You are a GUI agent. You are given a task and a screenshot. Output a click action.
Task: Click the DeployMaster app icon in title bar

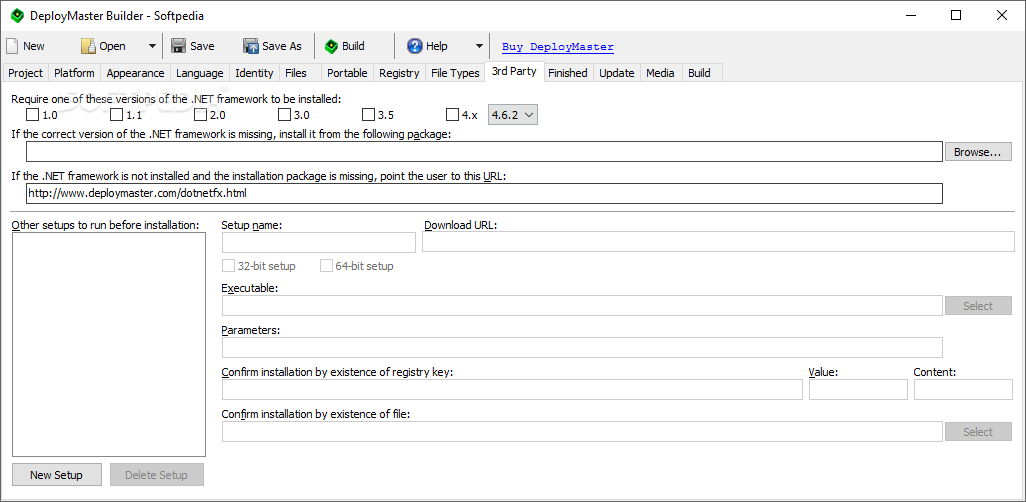[x=17, y=16]
